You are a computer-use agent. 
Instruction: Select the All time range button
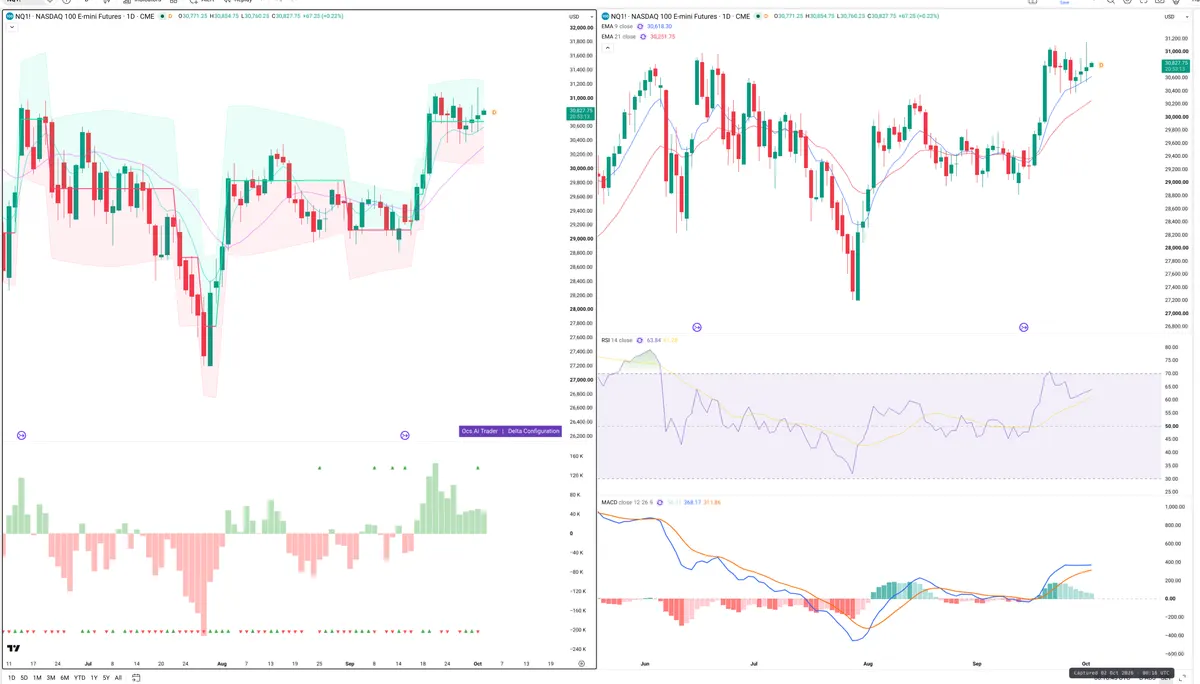tap(118, 678)
